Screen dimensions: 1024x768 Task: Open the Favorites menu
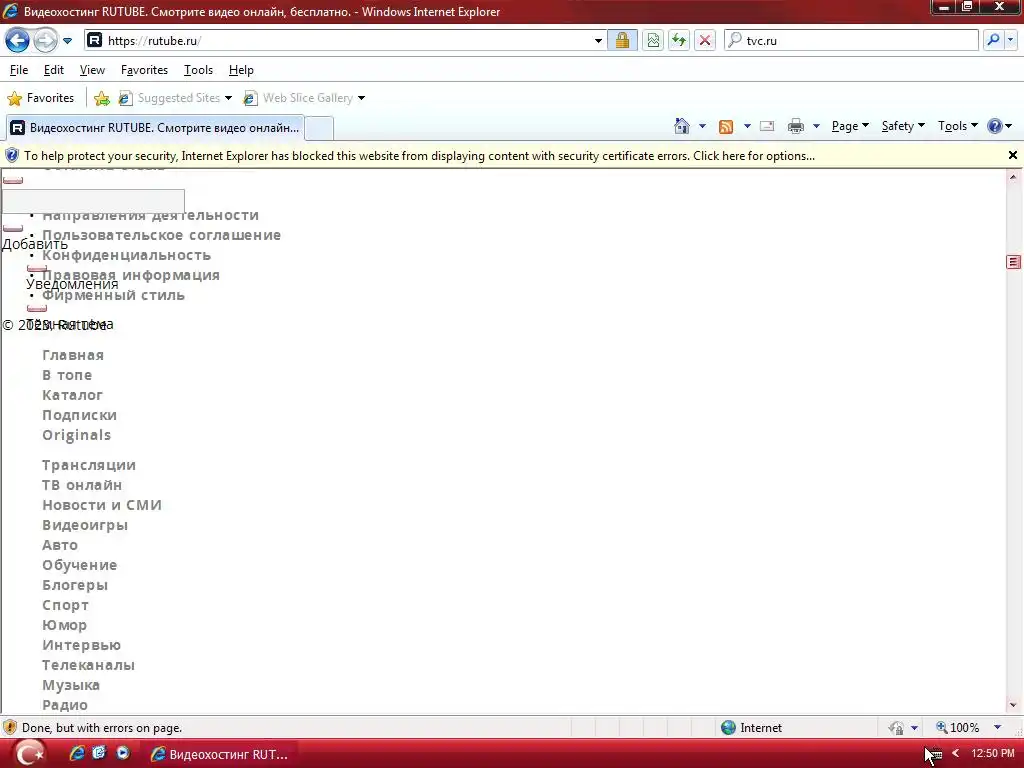(x=144, y=70)
